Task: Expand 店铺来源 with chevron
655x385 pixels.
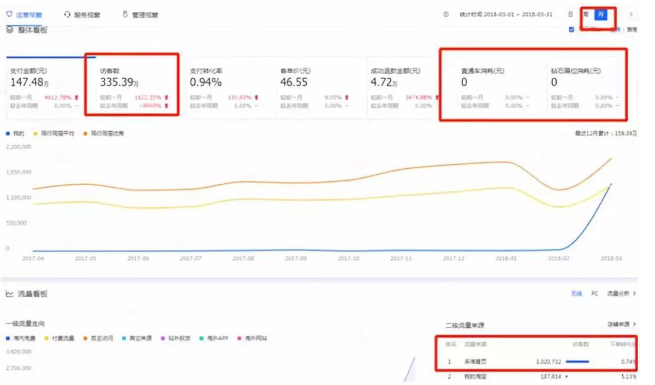Action: 621,324
